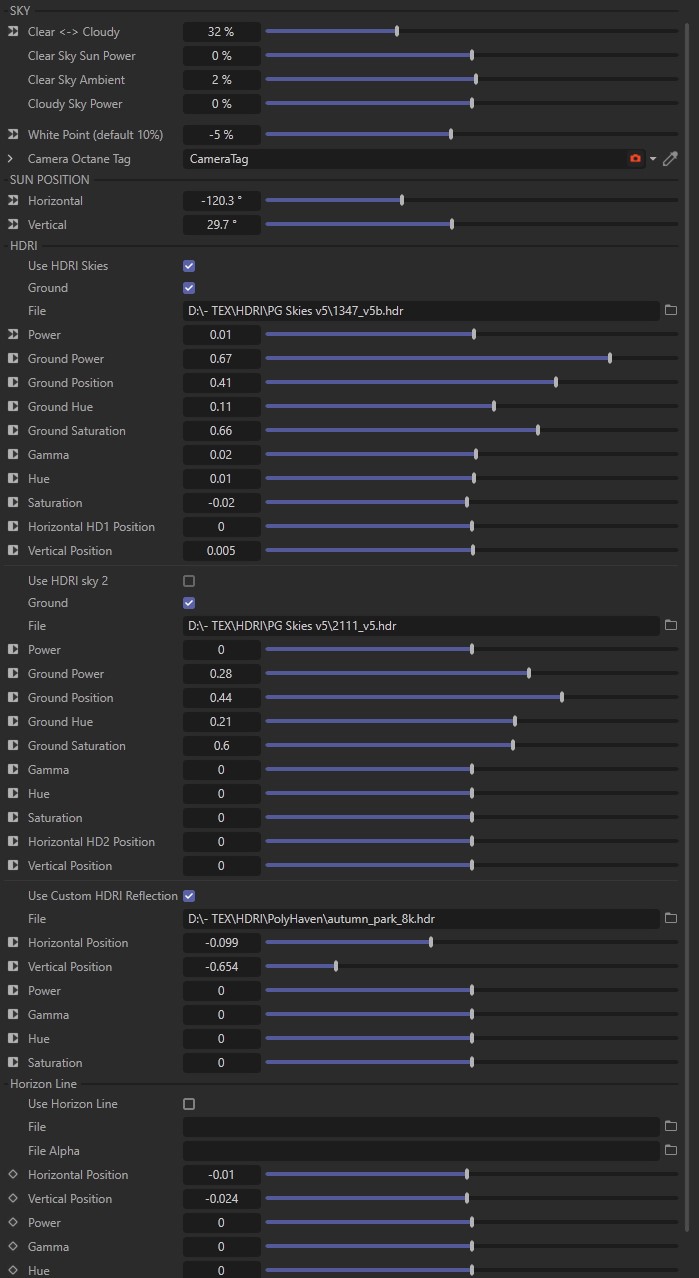The image size is (699, 1278).
Task: Click keyframe icon beside Ground Power 0.67
Action: (13, 359)
